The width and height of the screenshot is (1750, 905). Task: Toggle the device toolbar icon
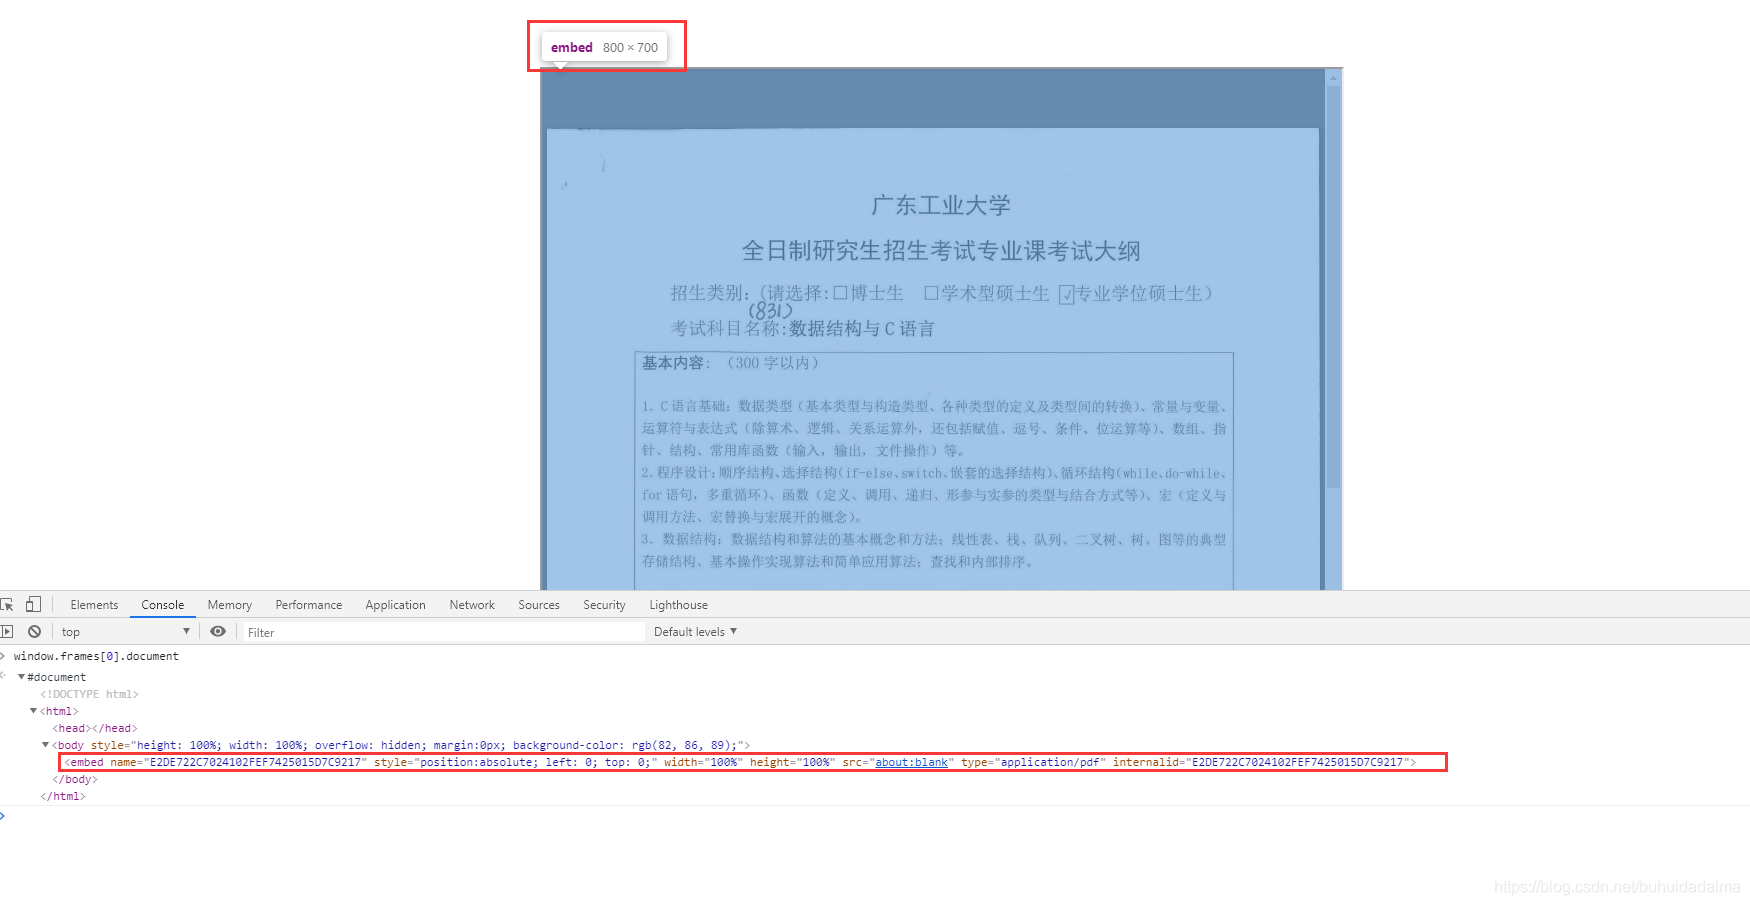[x=33, y=604]
